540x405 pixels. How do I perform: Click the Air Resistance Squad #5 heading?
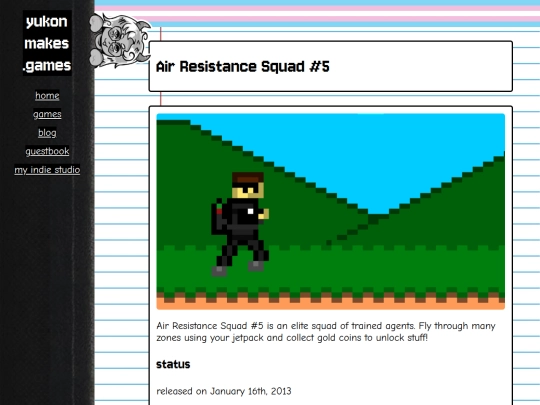[242, 66]
